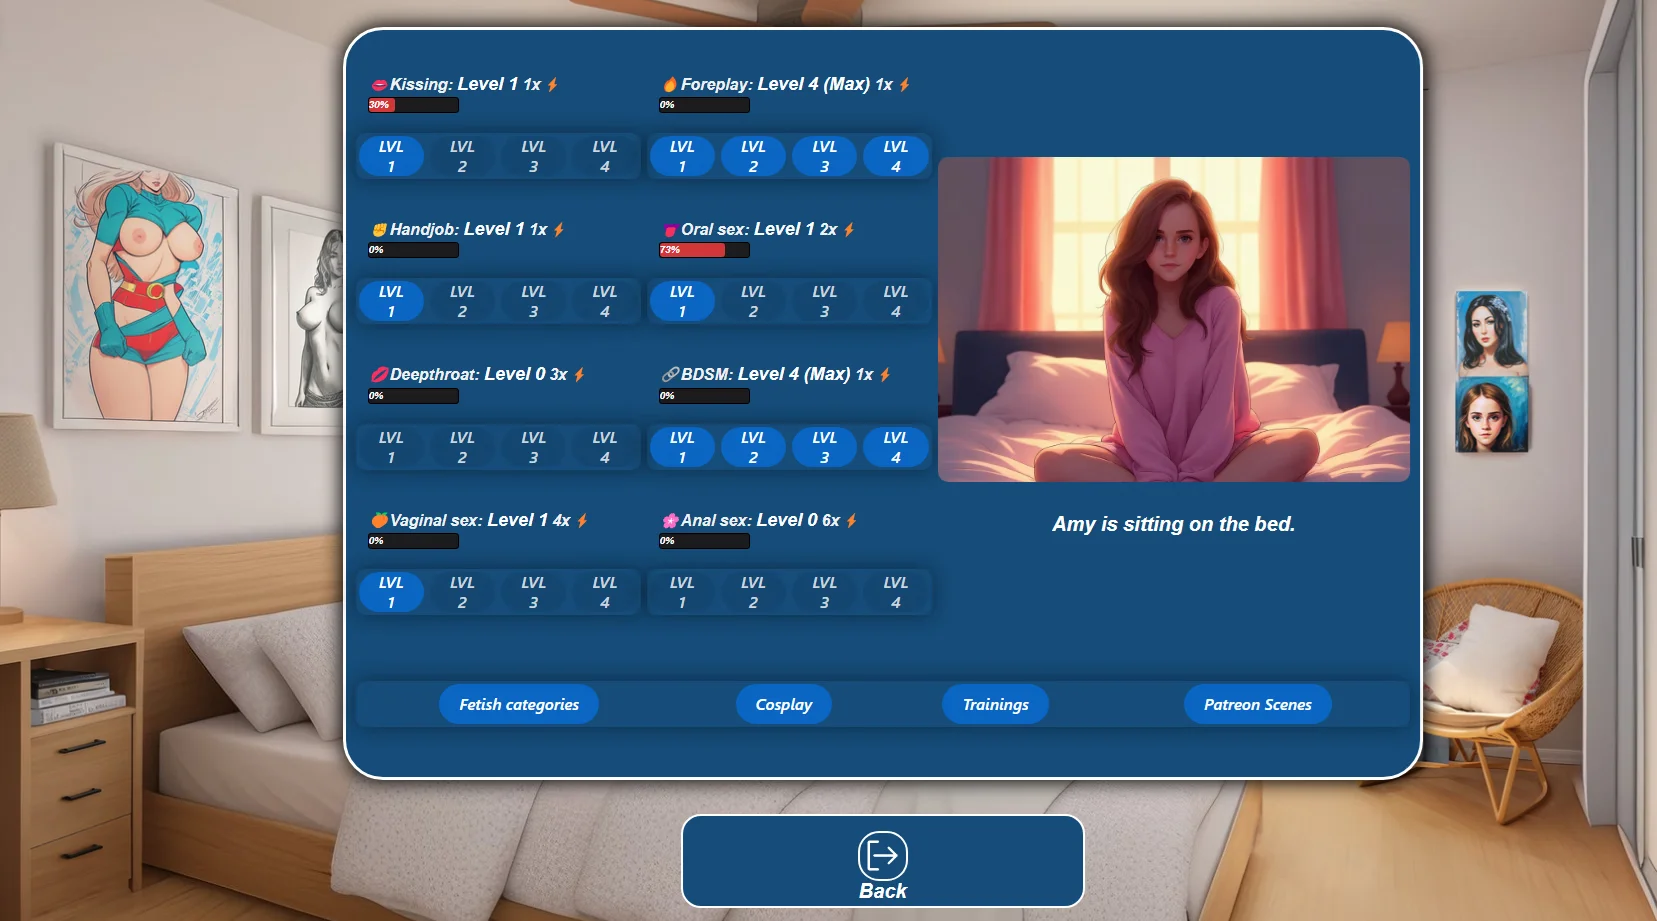Switch to the Cosplay tab
The height and width of the screenshot is (921, 1657).
(x=783, y=704)
